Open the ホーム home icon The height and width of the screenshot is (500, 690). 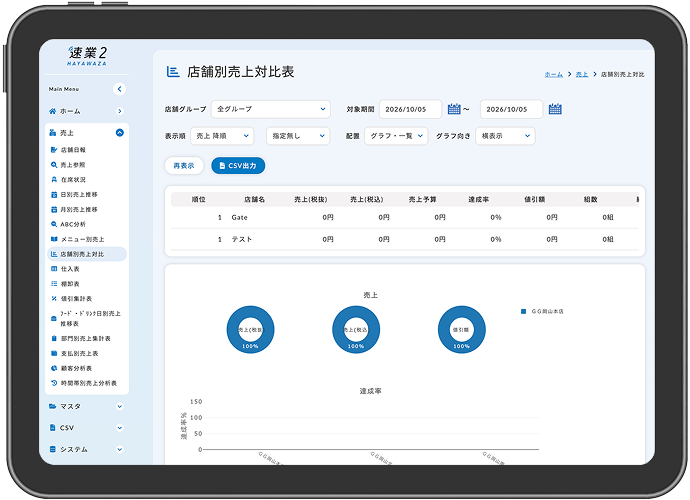tap(53, 111)
